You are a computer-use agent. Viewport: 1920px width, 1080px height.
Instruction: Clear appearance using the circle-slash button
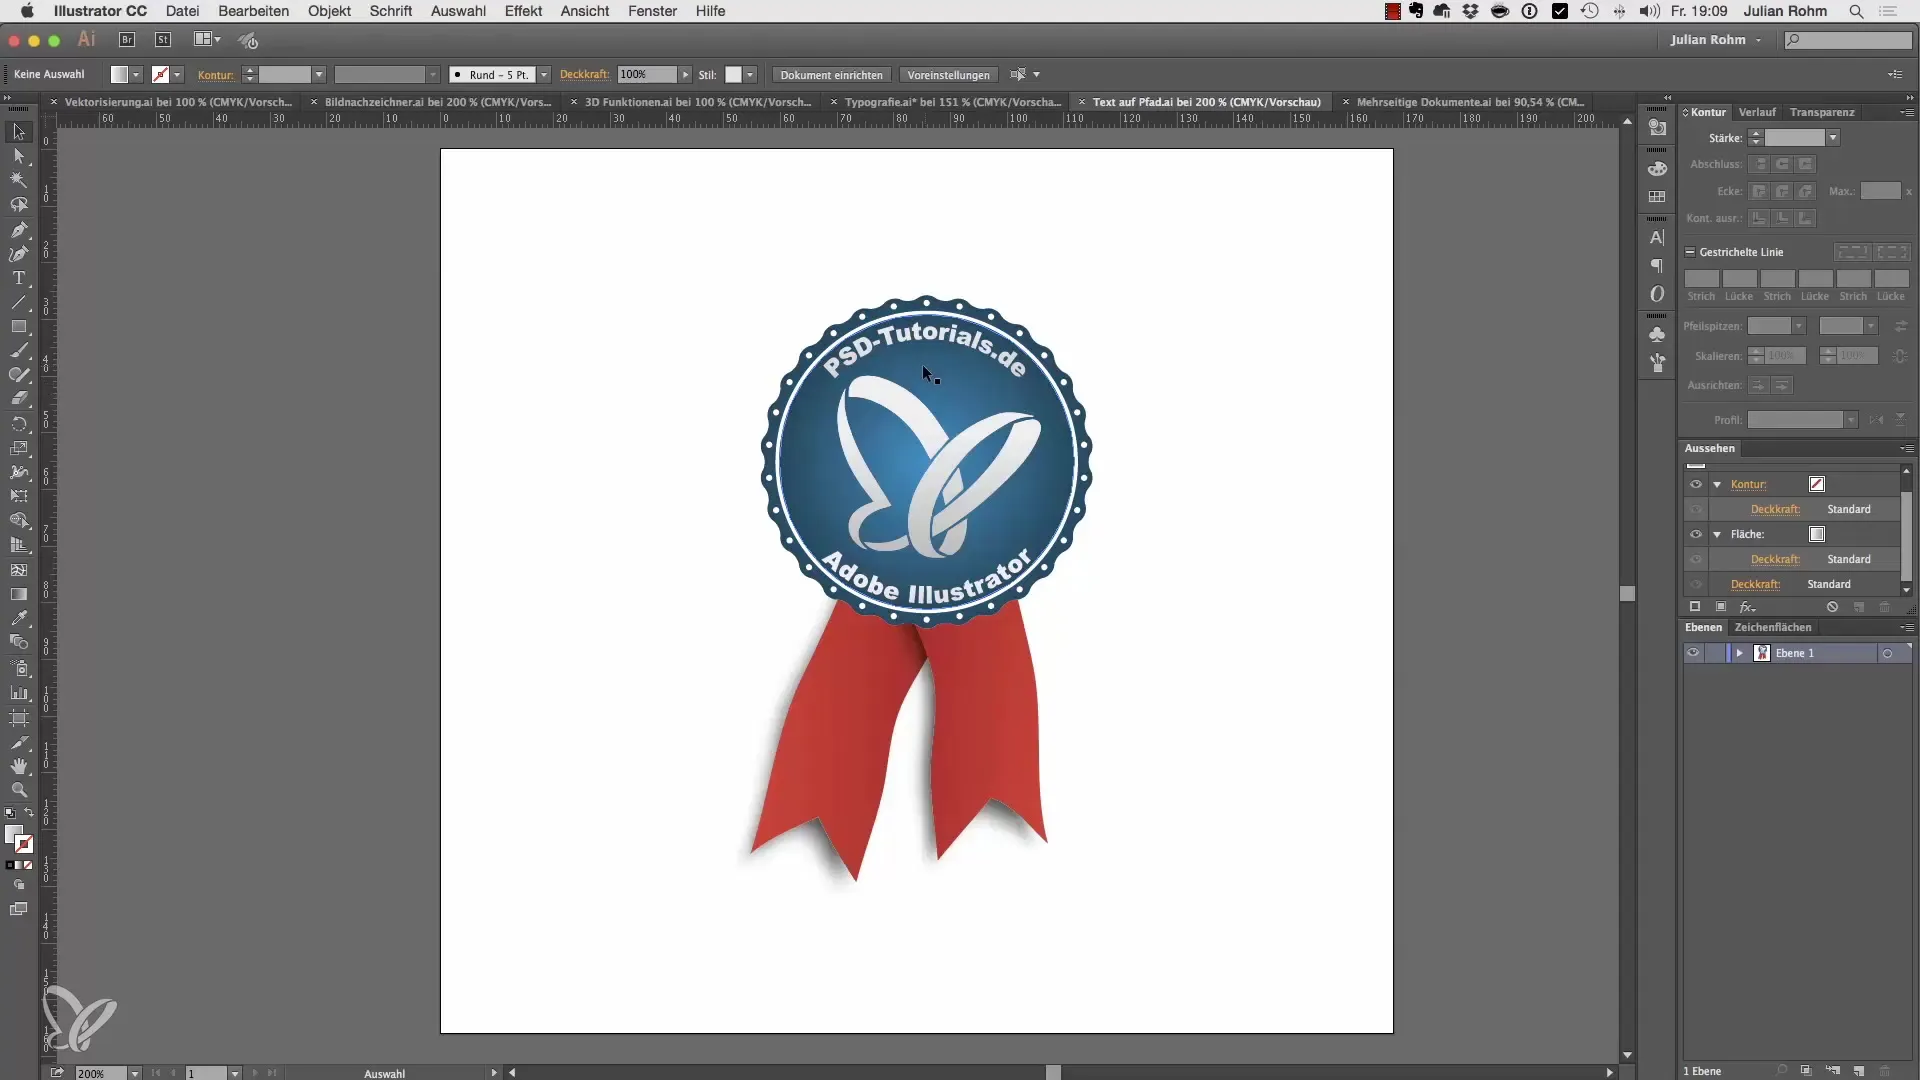1832,607
